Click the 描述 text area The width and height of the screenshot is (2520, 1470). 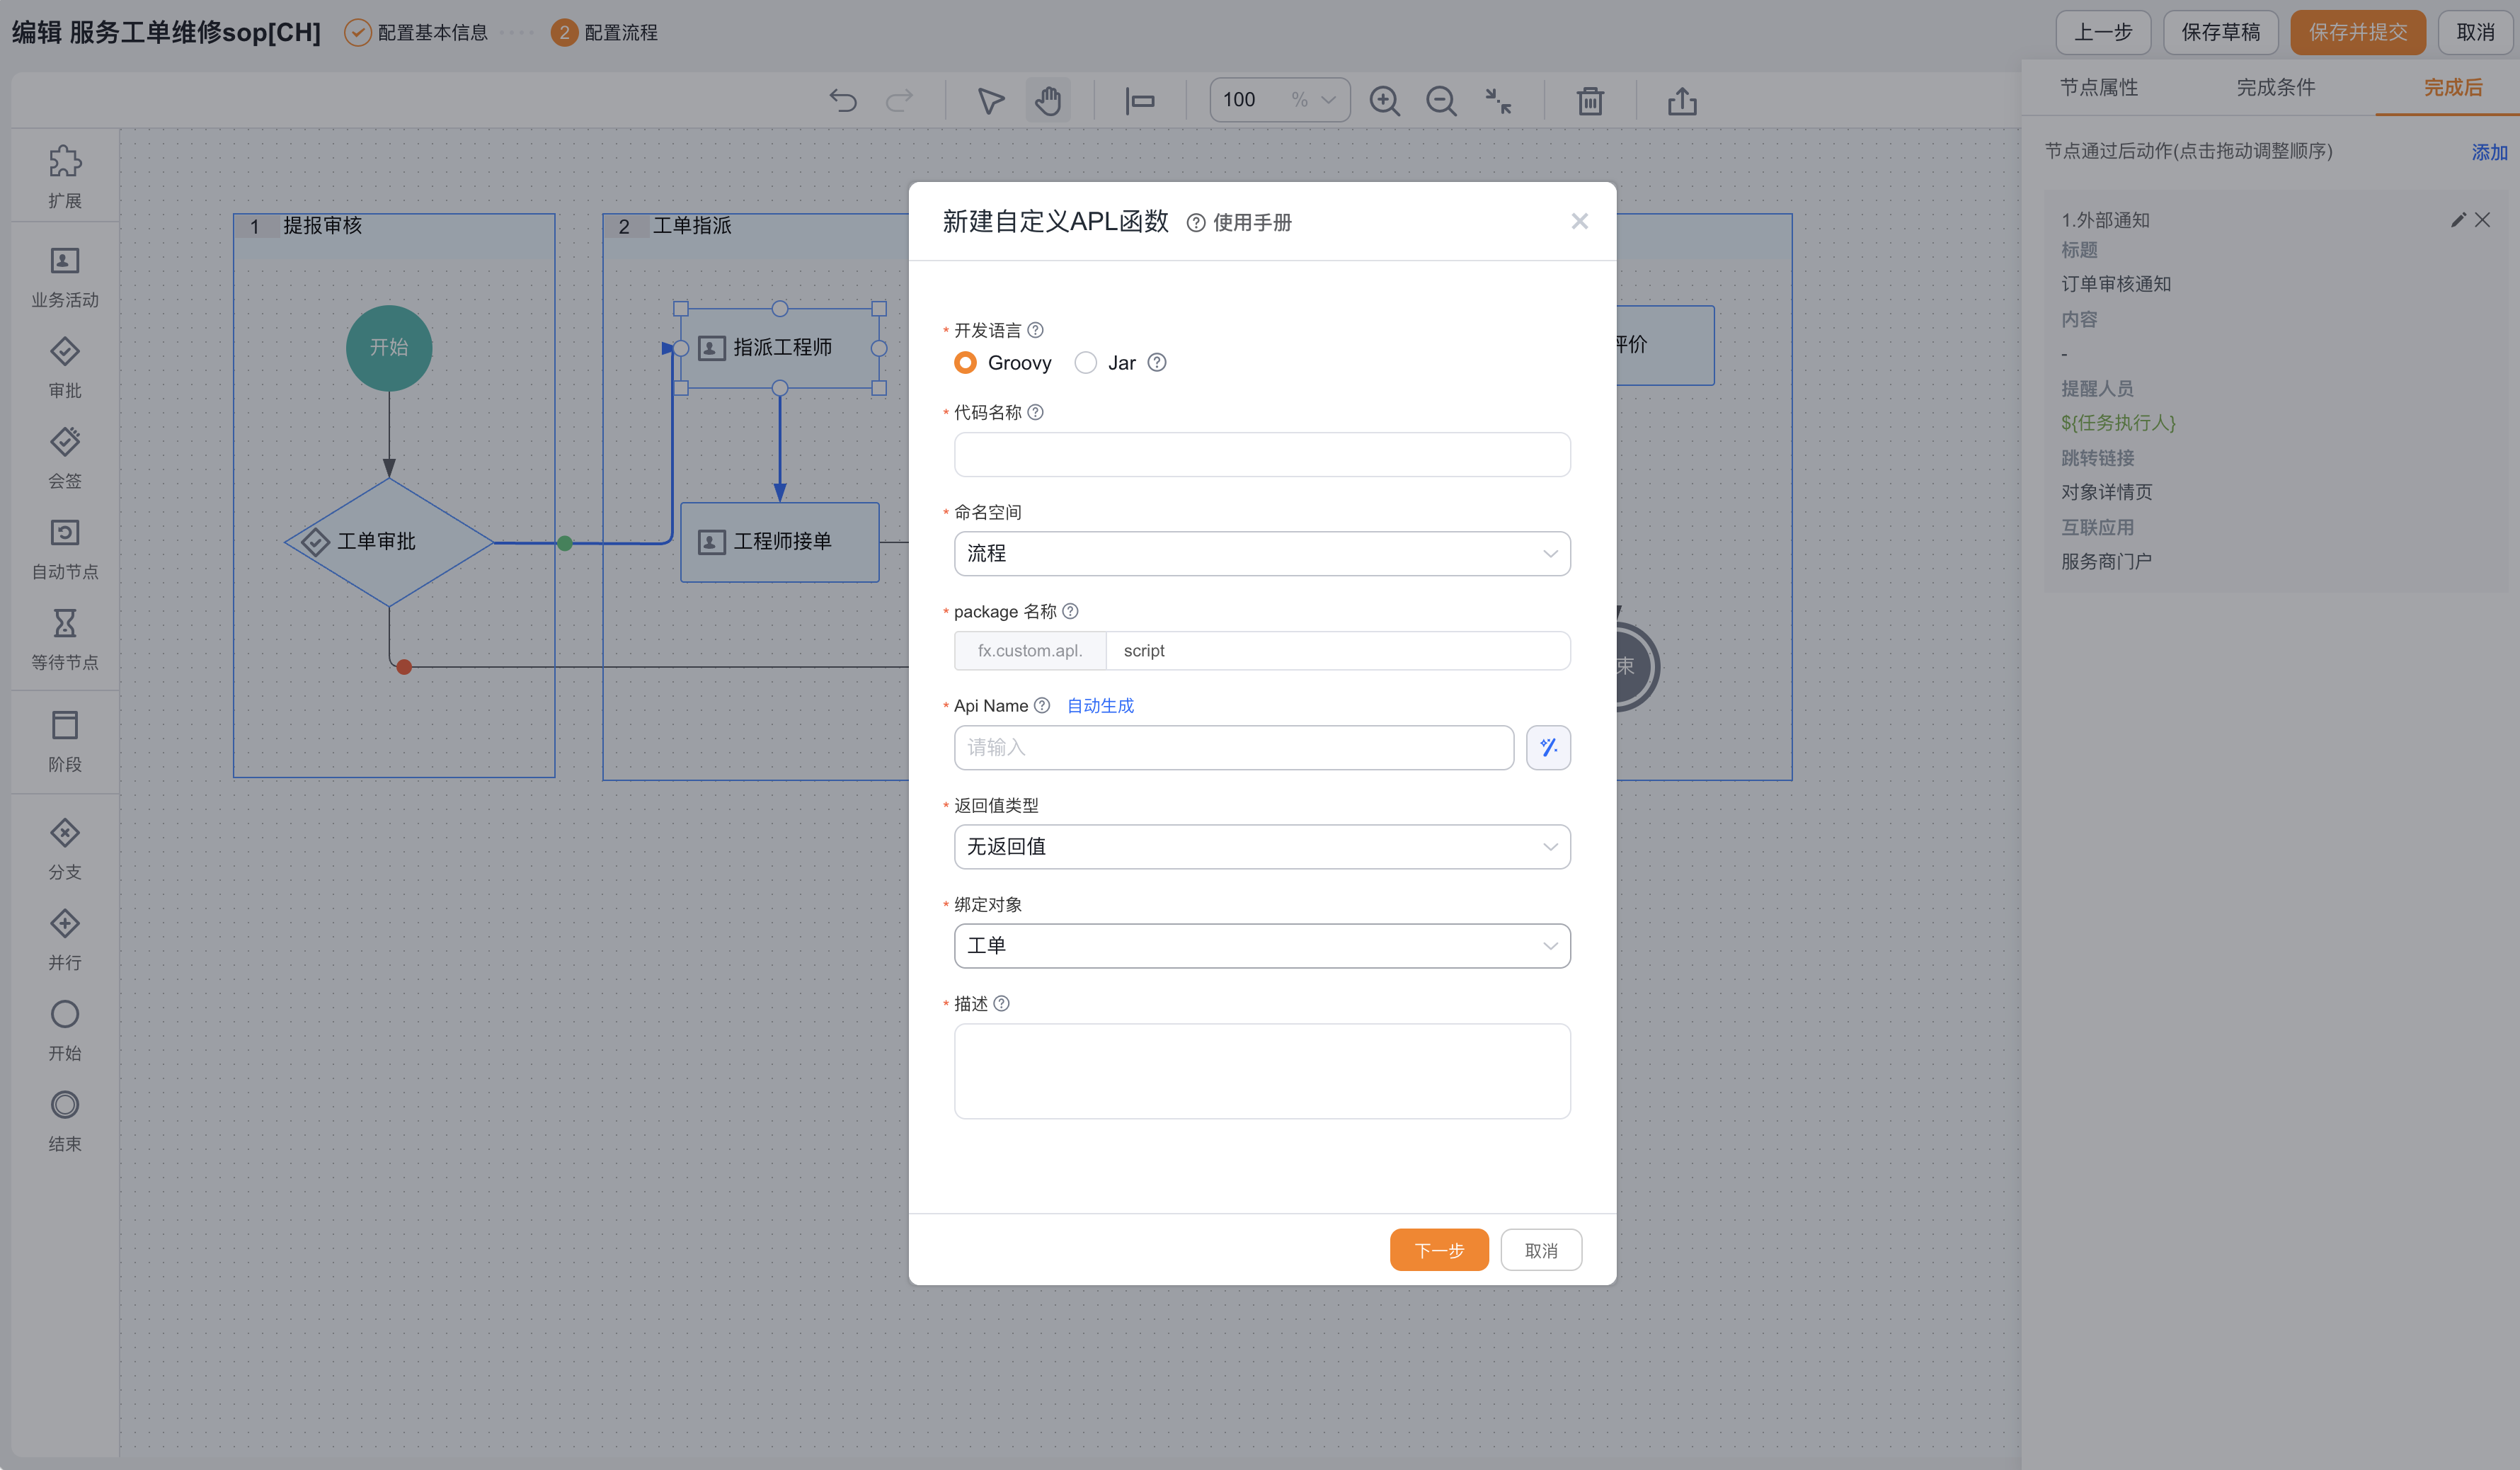point(1262,1070)
